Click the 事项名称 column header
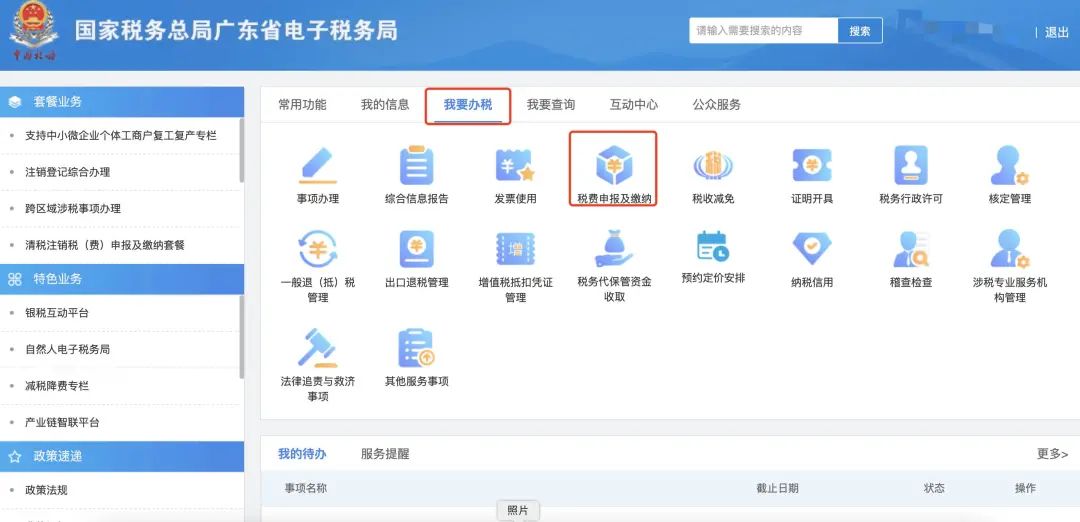The height and width of the screenshot is (522, 1080). [x=306, y=488]
